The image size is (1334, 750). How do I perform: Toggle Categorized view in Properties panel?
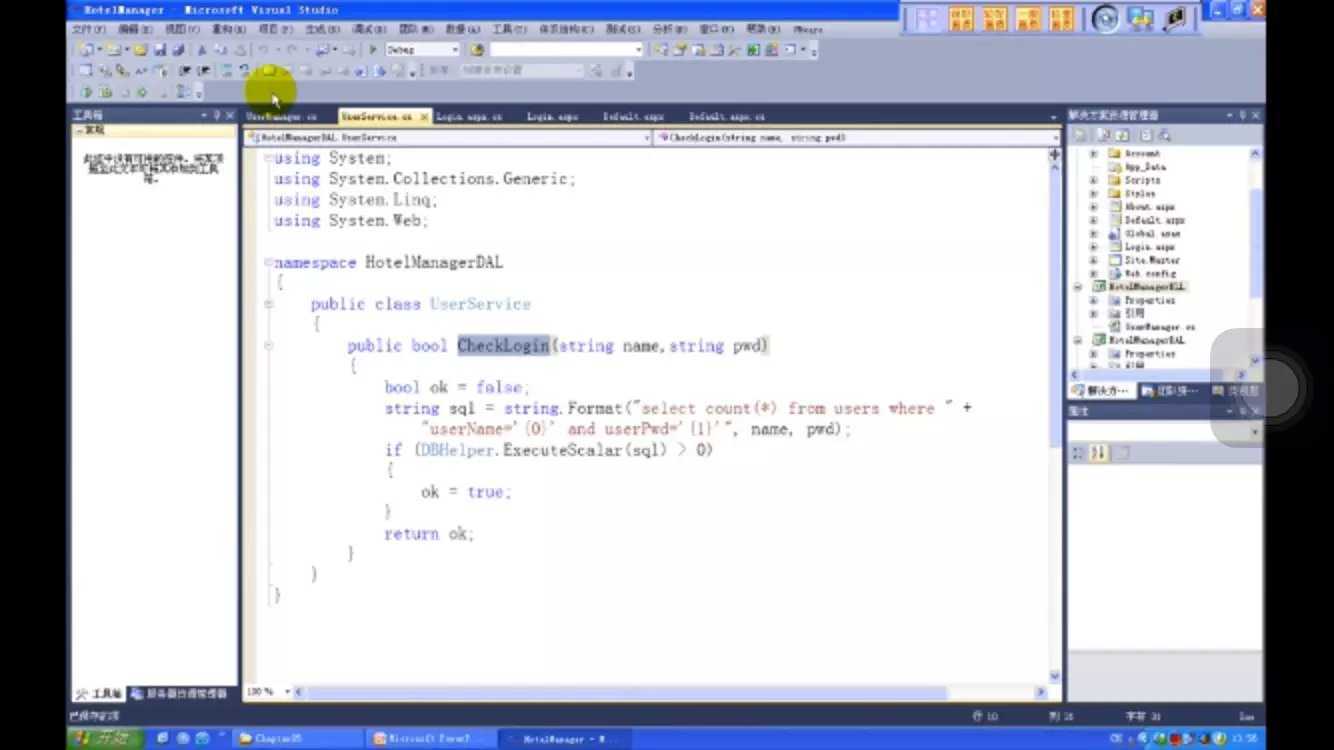point(1079,454)
